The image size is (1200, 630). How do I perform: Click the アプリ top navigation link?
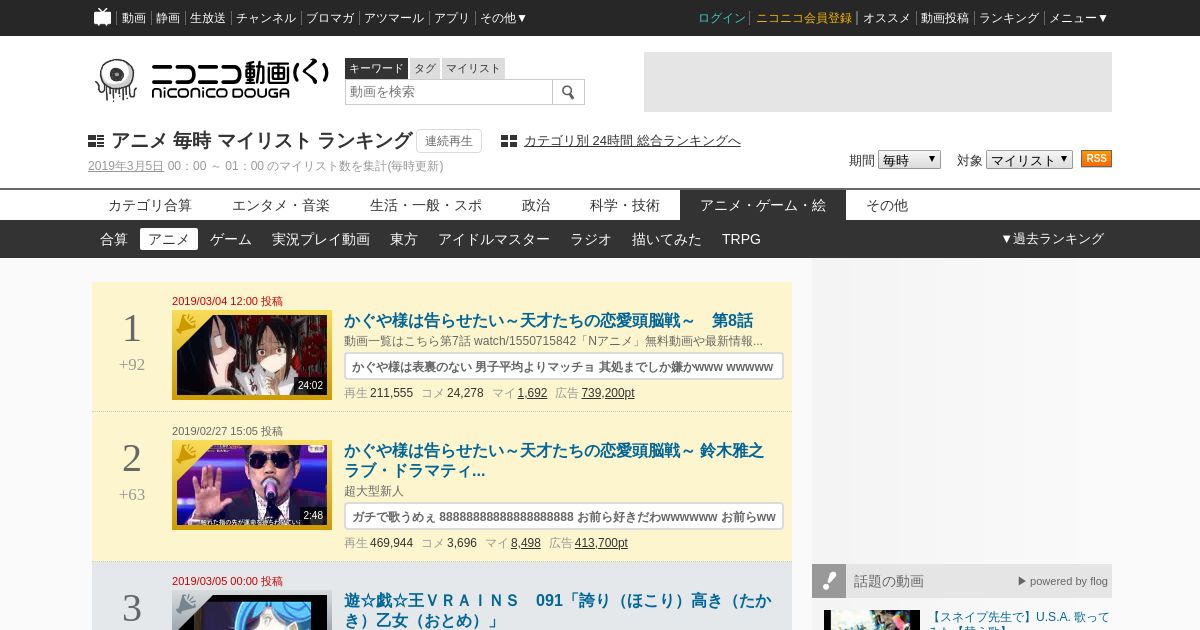452,18
